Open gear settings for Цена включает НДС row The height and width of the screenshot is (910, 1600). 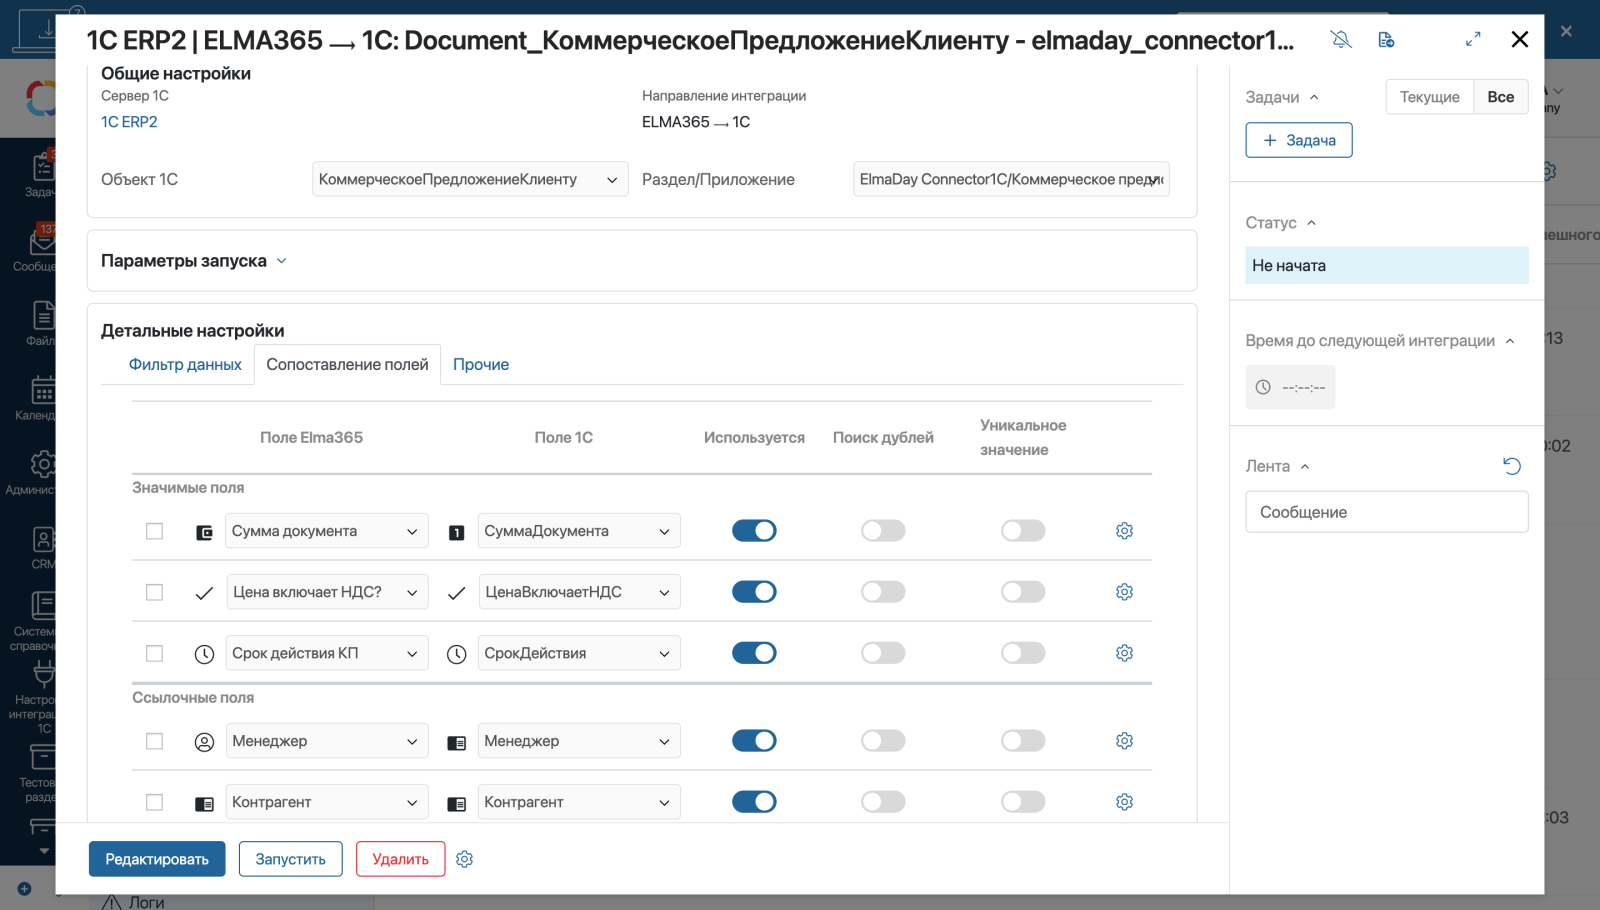(1124, 592)
